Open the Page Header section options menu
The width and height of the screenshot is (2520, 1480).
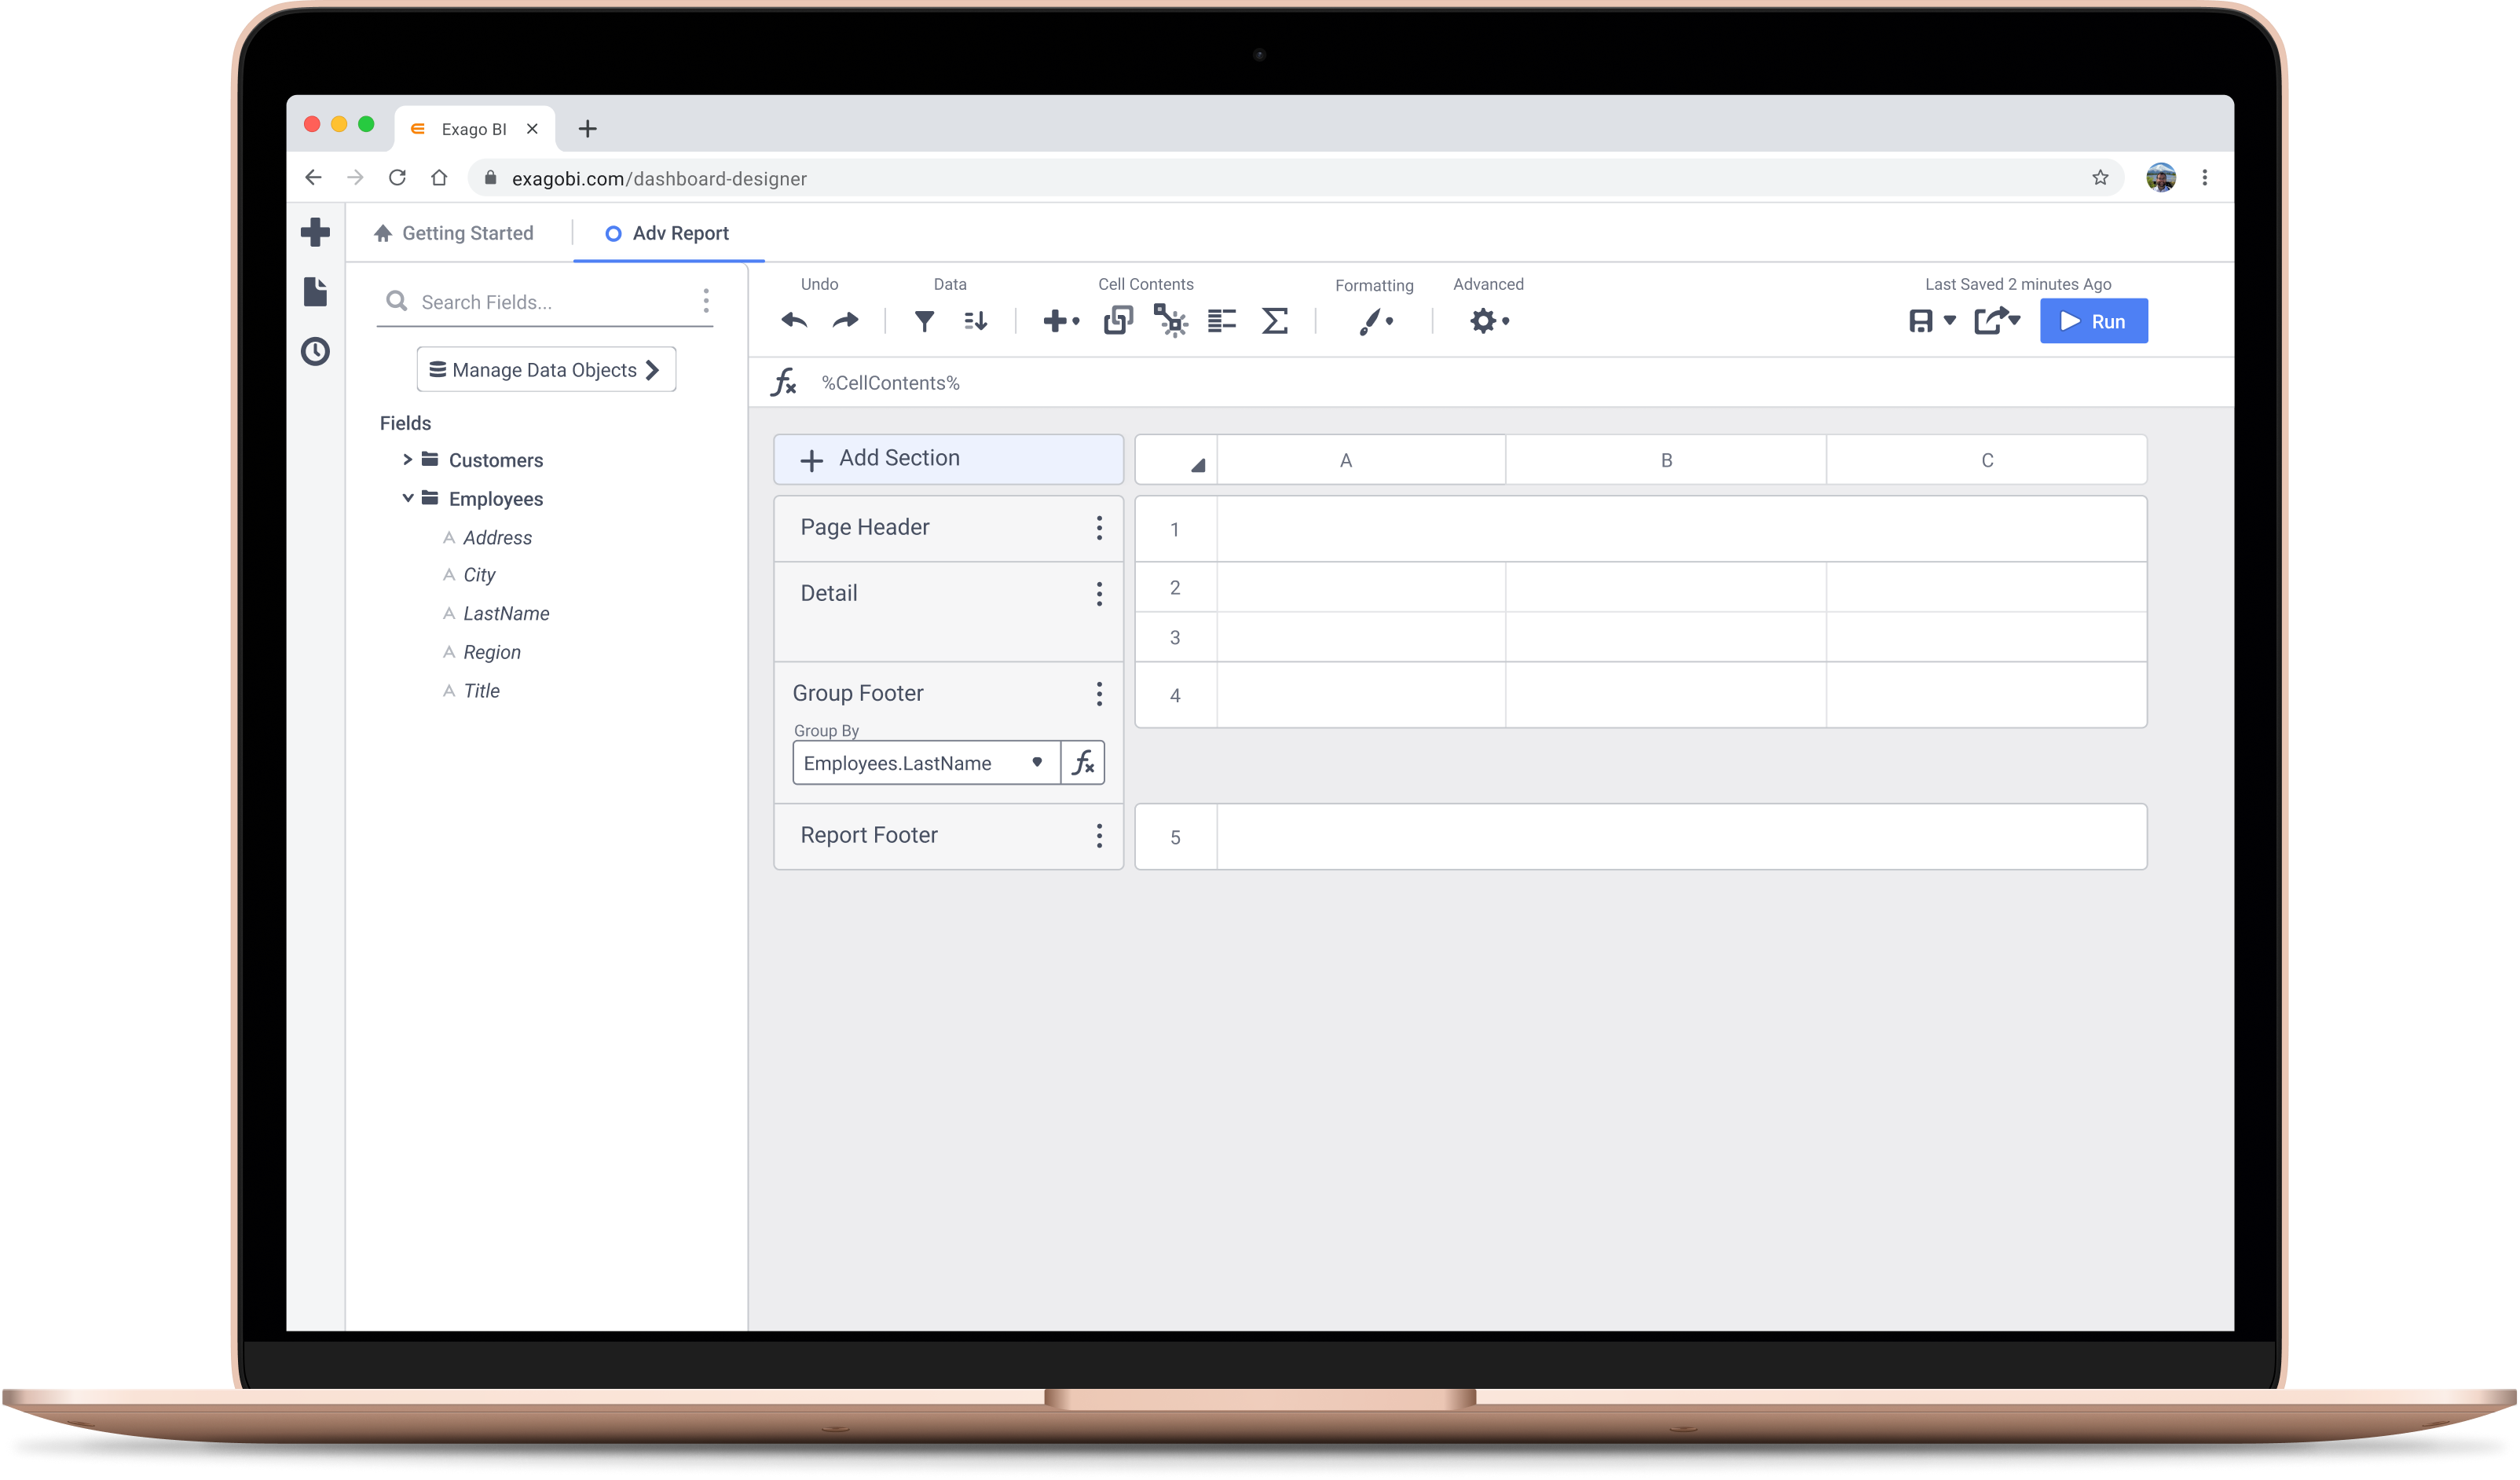click(x=1098, y=527)
